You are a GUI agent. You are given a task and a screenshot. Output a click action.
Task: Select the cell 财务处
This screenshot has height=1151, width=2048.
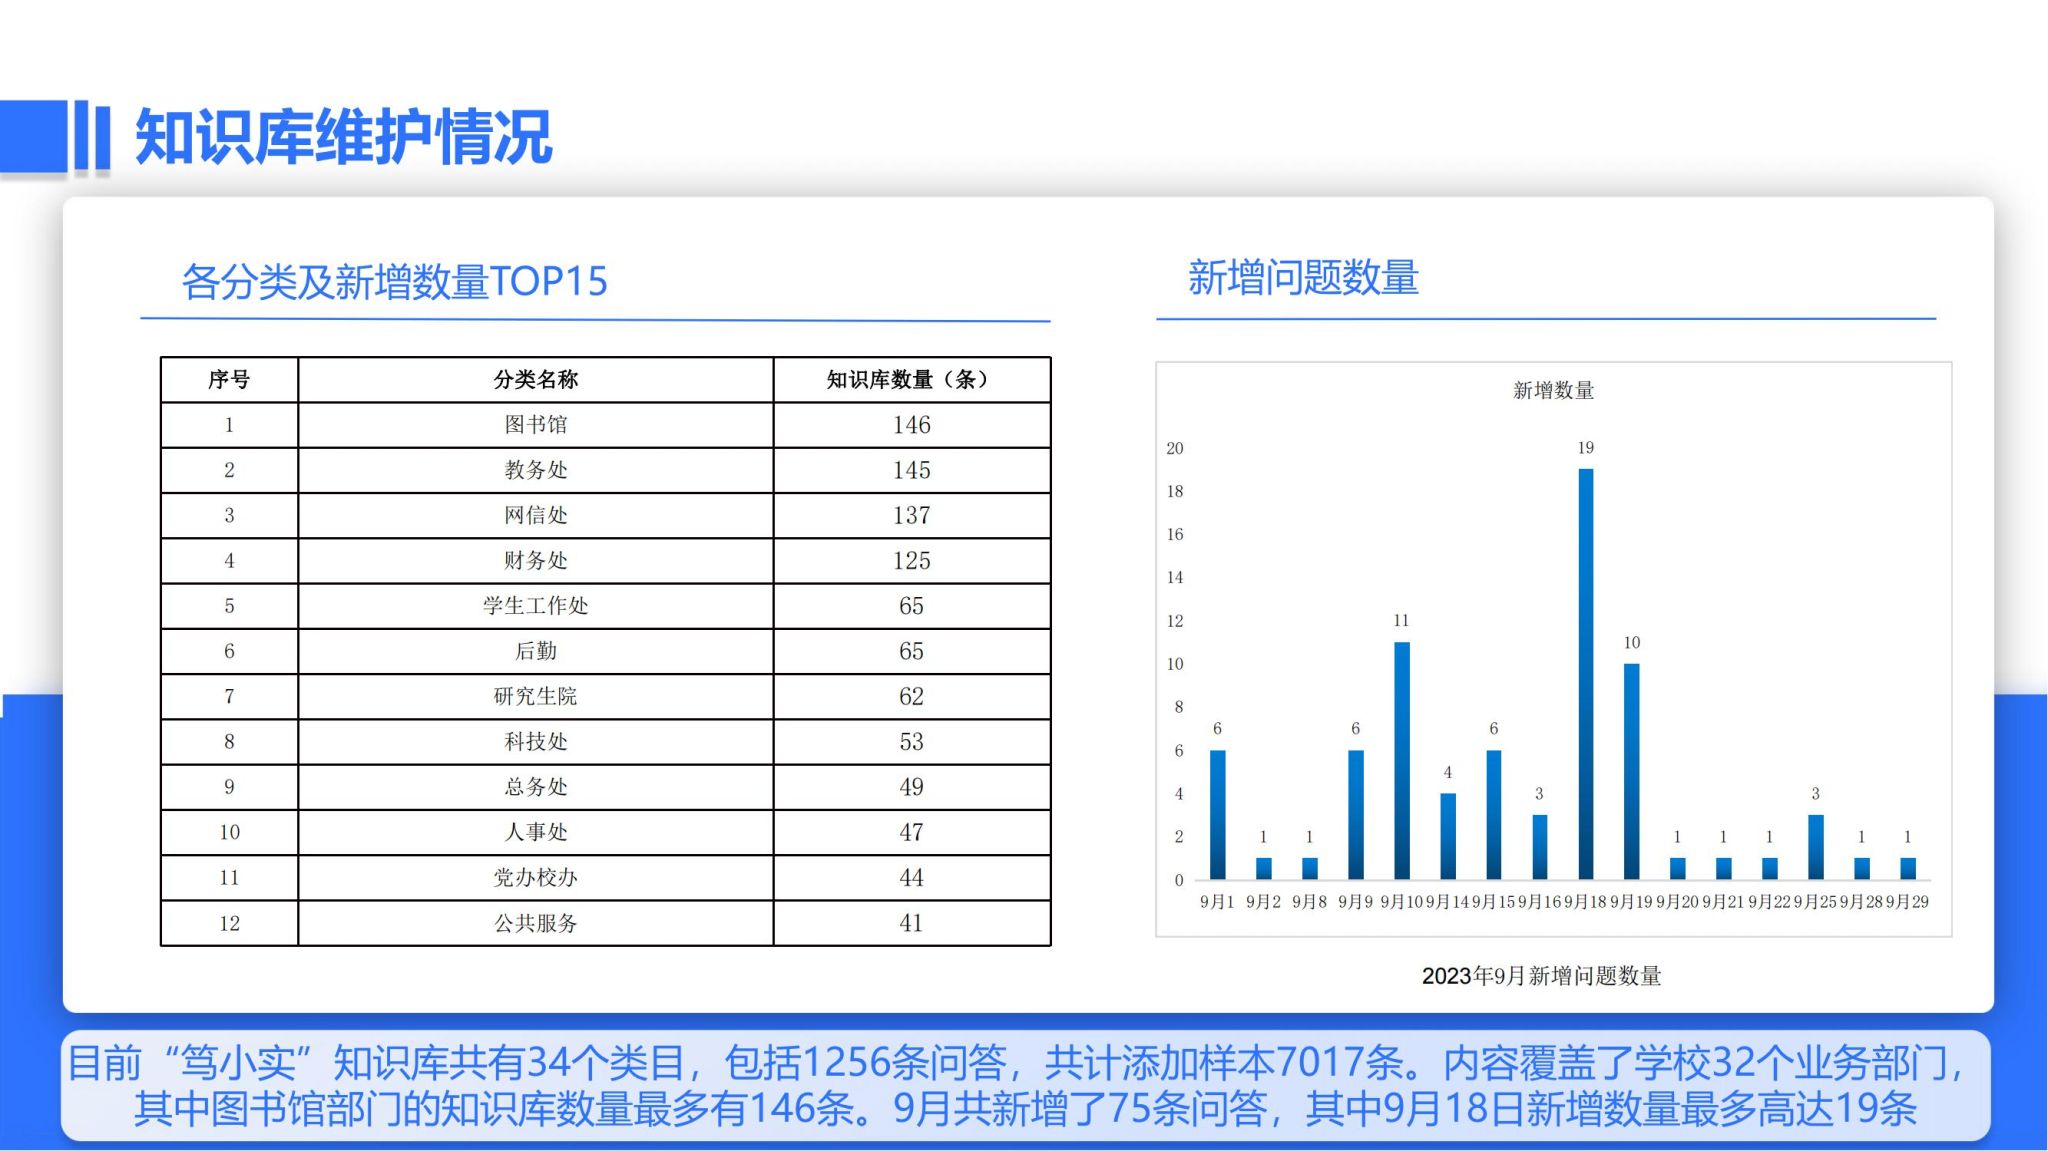(x=536, y=561)
